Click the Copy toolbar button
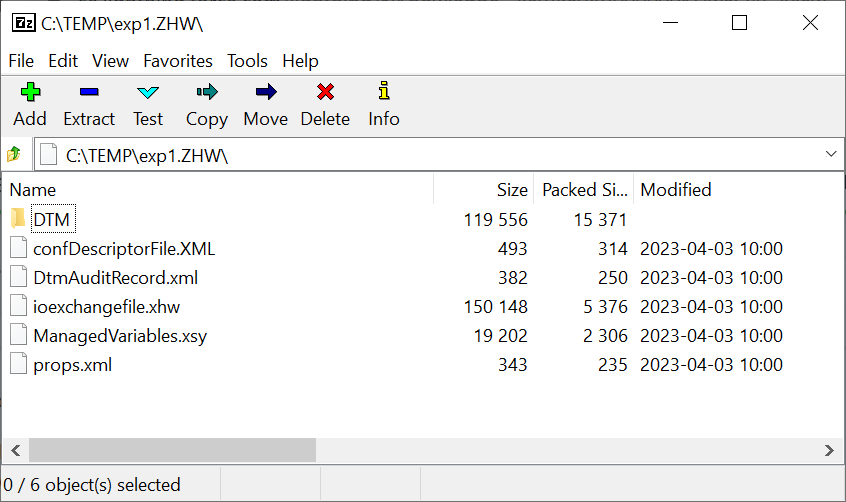This screenshot has height=502, width=846. click(207, 105)
